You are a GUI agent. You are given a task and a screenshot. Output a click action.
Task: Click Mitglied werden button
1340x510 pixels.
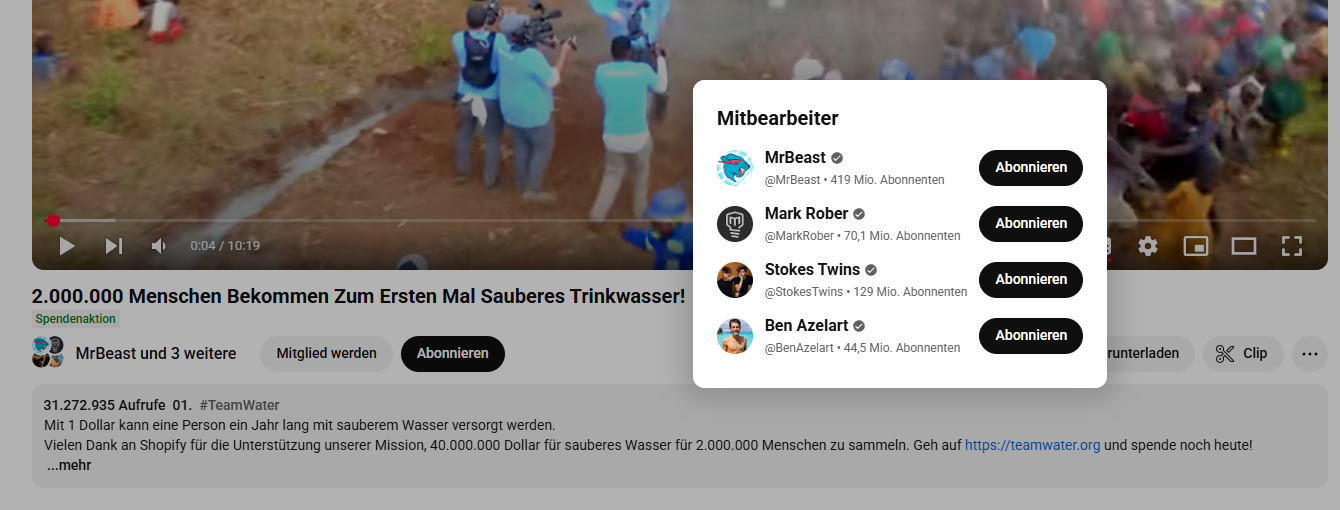pos(327,353)
